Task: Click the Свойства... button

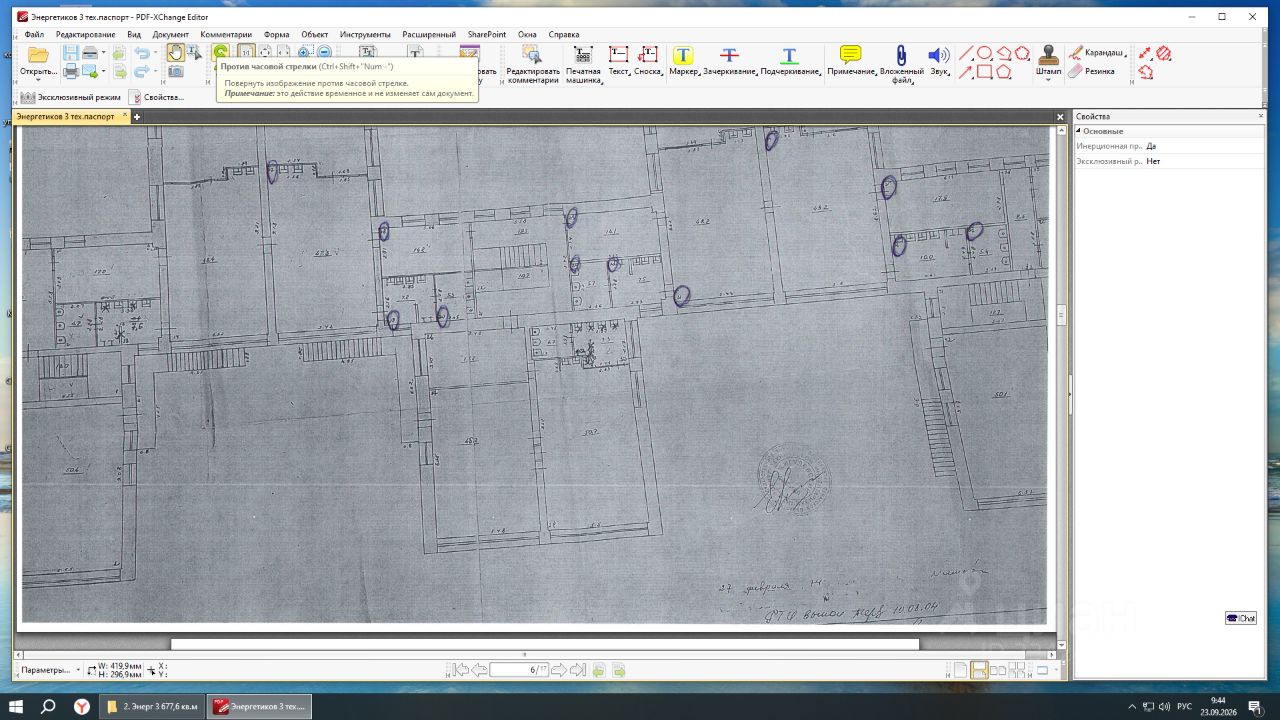Action: [x=157, y=97]
